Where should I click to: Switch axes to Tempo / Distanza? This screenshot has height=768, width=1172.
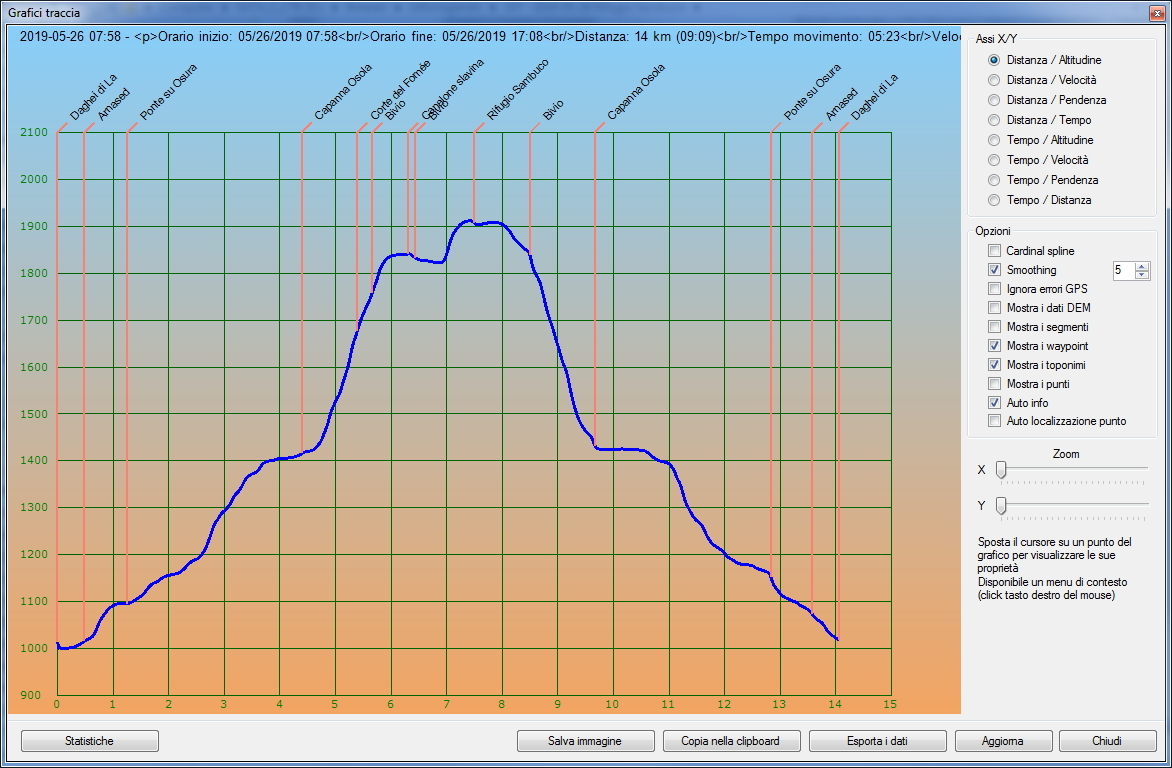pos(994,200)
